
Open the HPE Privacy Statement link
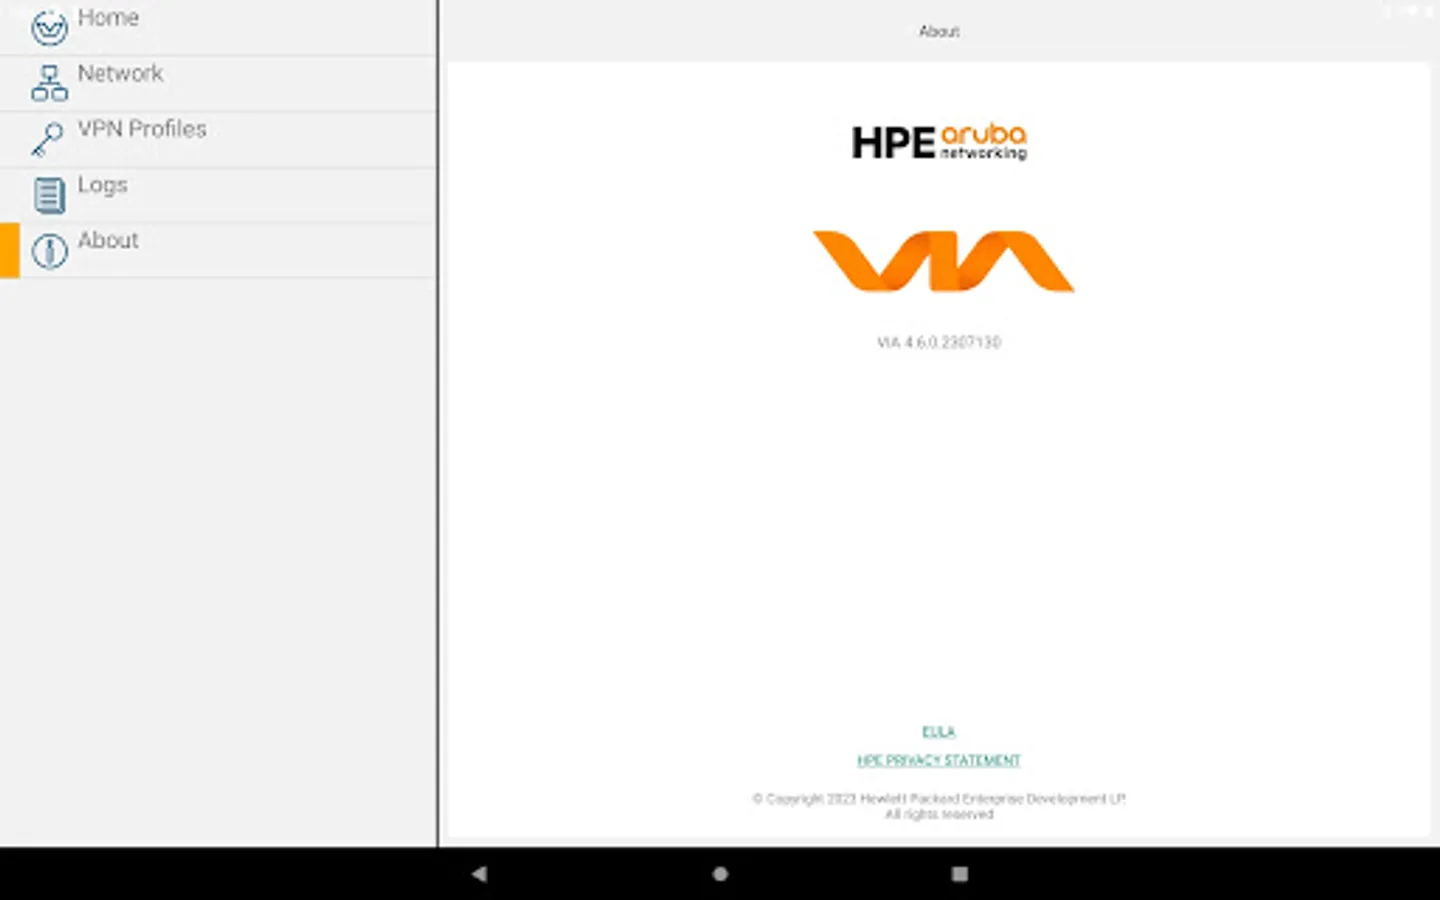tap(938, 760)
